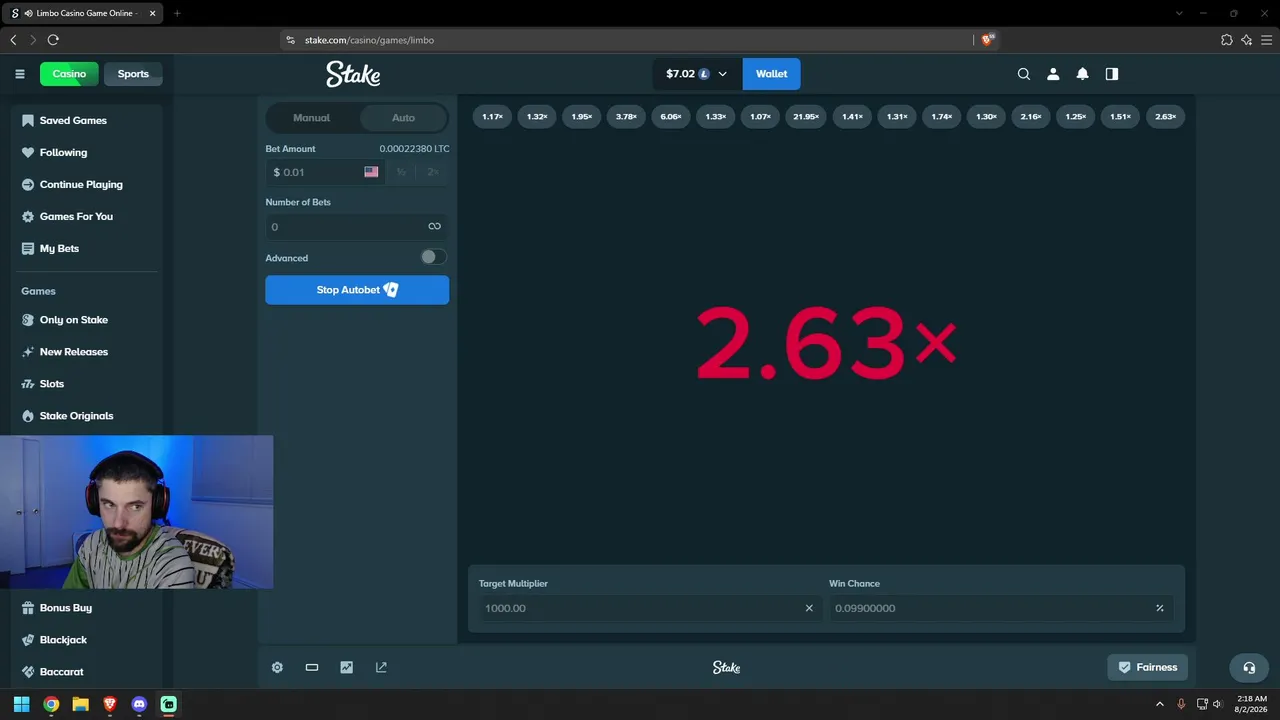The image size is (1280, 720).
Task: Open live stats chart icon
Action: tap(346, 667)
